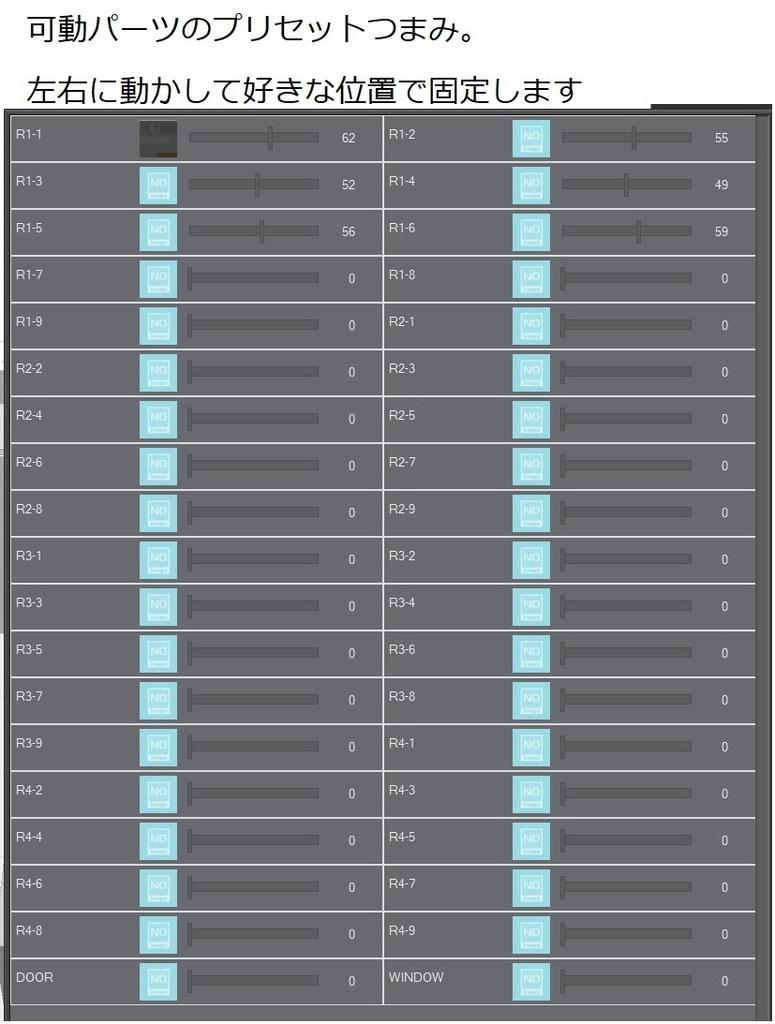This screenshot has width=775, height=1024.
Task: Click the DOOR slider track
Action: pyautogui.click(x=254, y=980)
